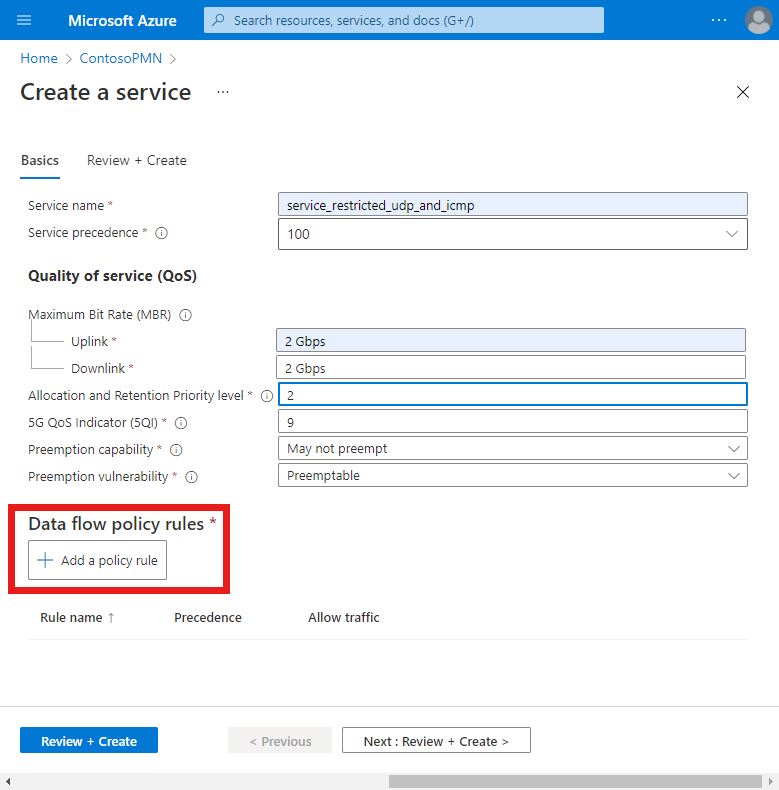This screenshot has width=779, height=790.
Task: Click the Rule name column header
Action: click(71, 618)
